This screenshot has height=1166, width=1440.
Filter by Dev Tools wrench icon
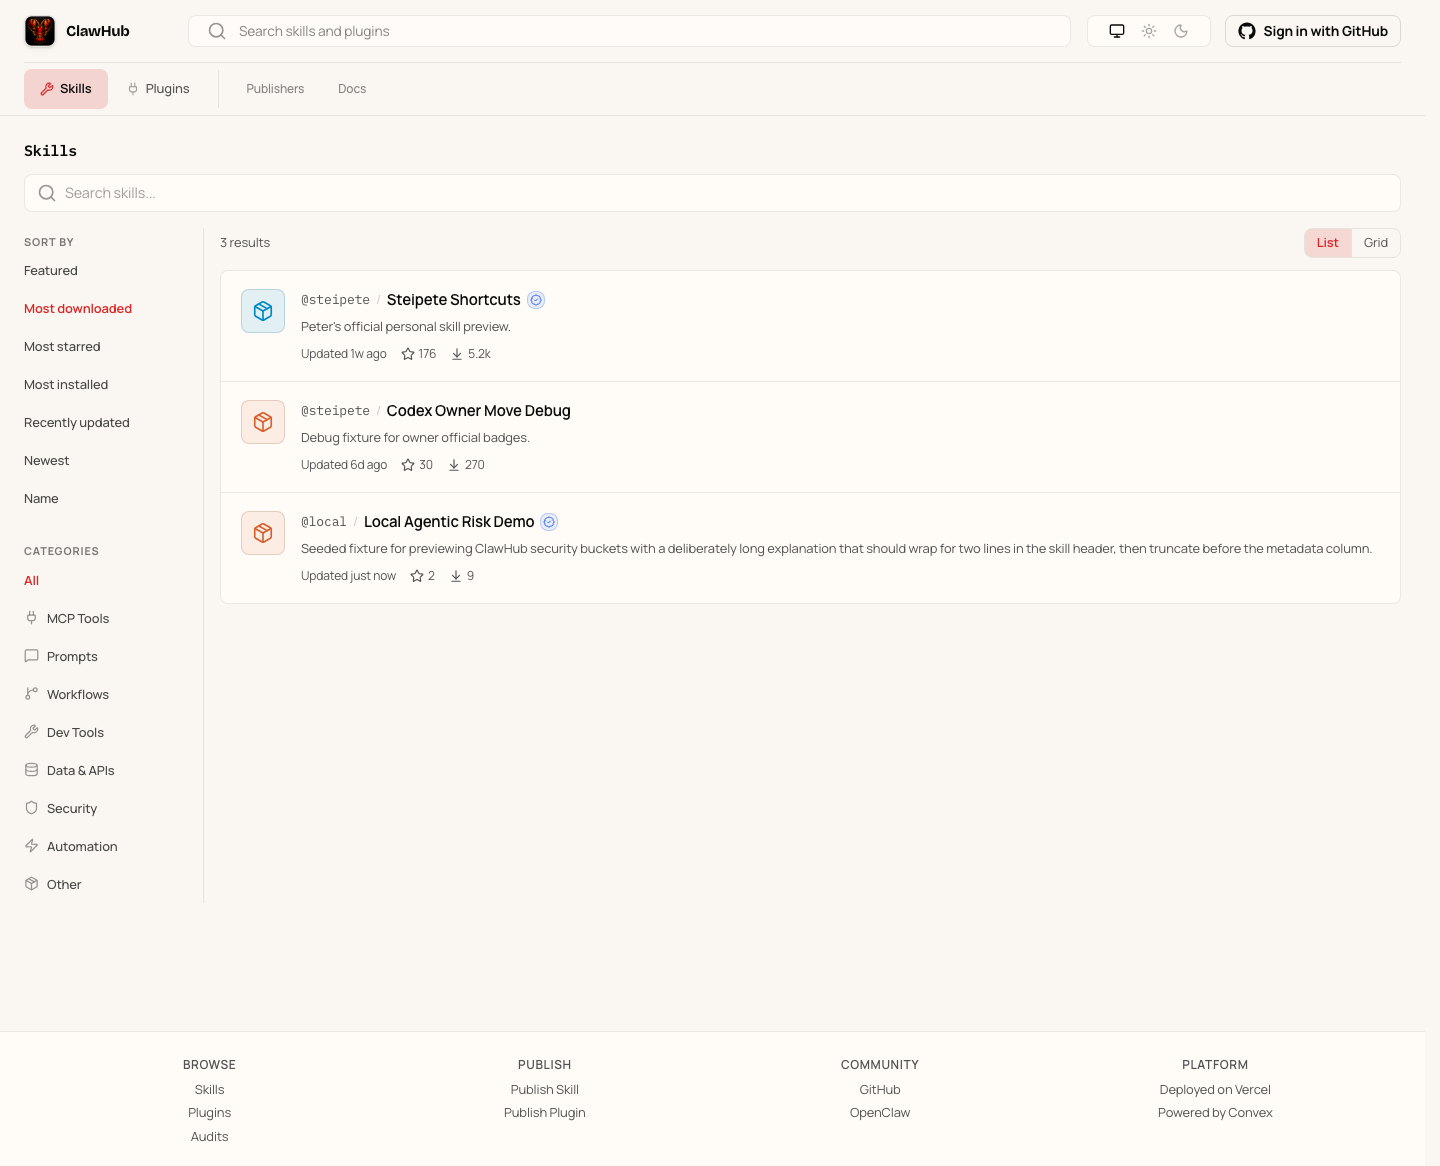(31, 732)
